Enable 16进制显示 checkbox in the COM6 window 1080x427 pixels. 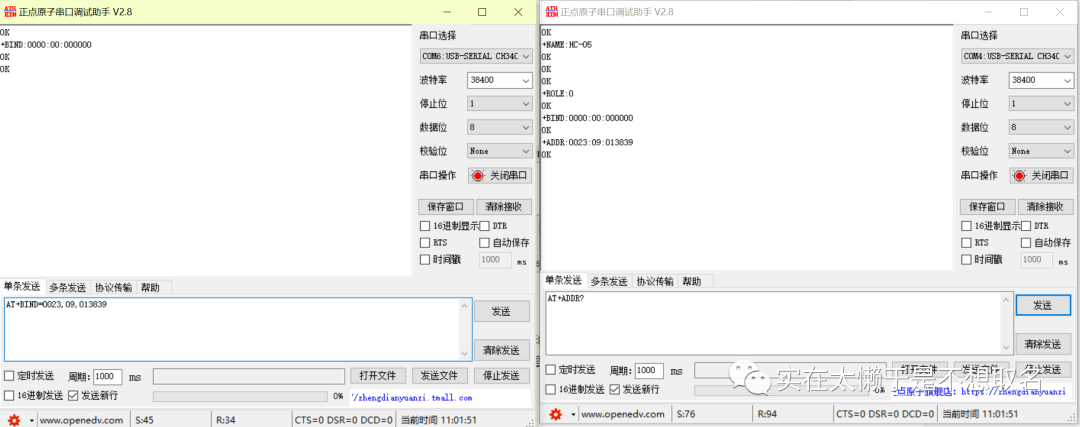pos(425,226)
